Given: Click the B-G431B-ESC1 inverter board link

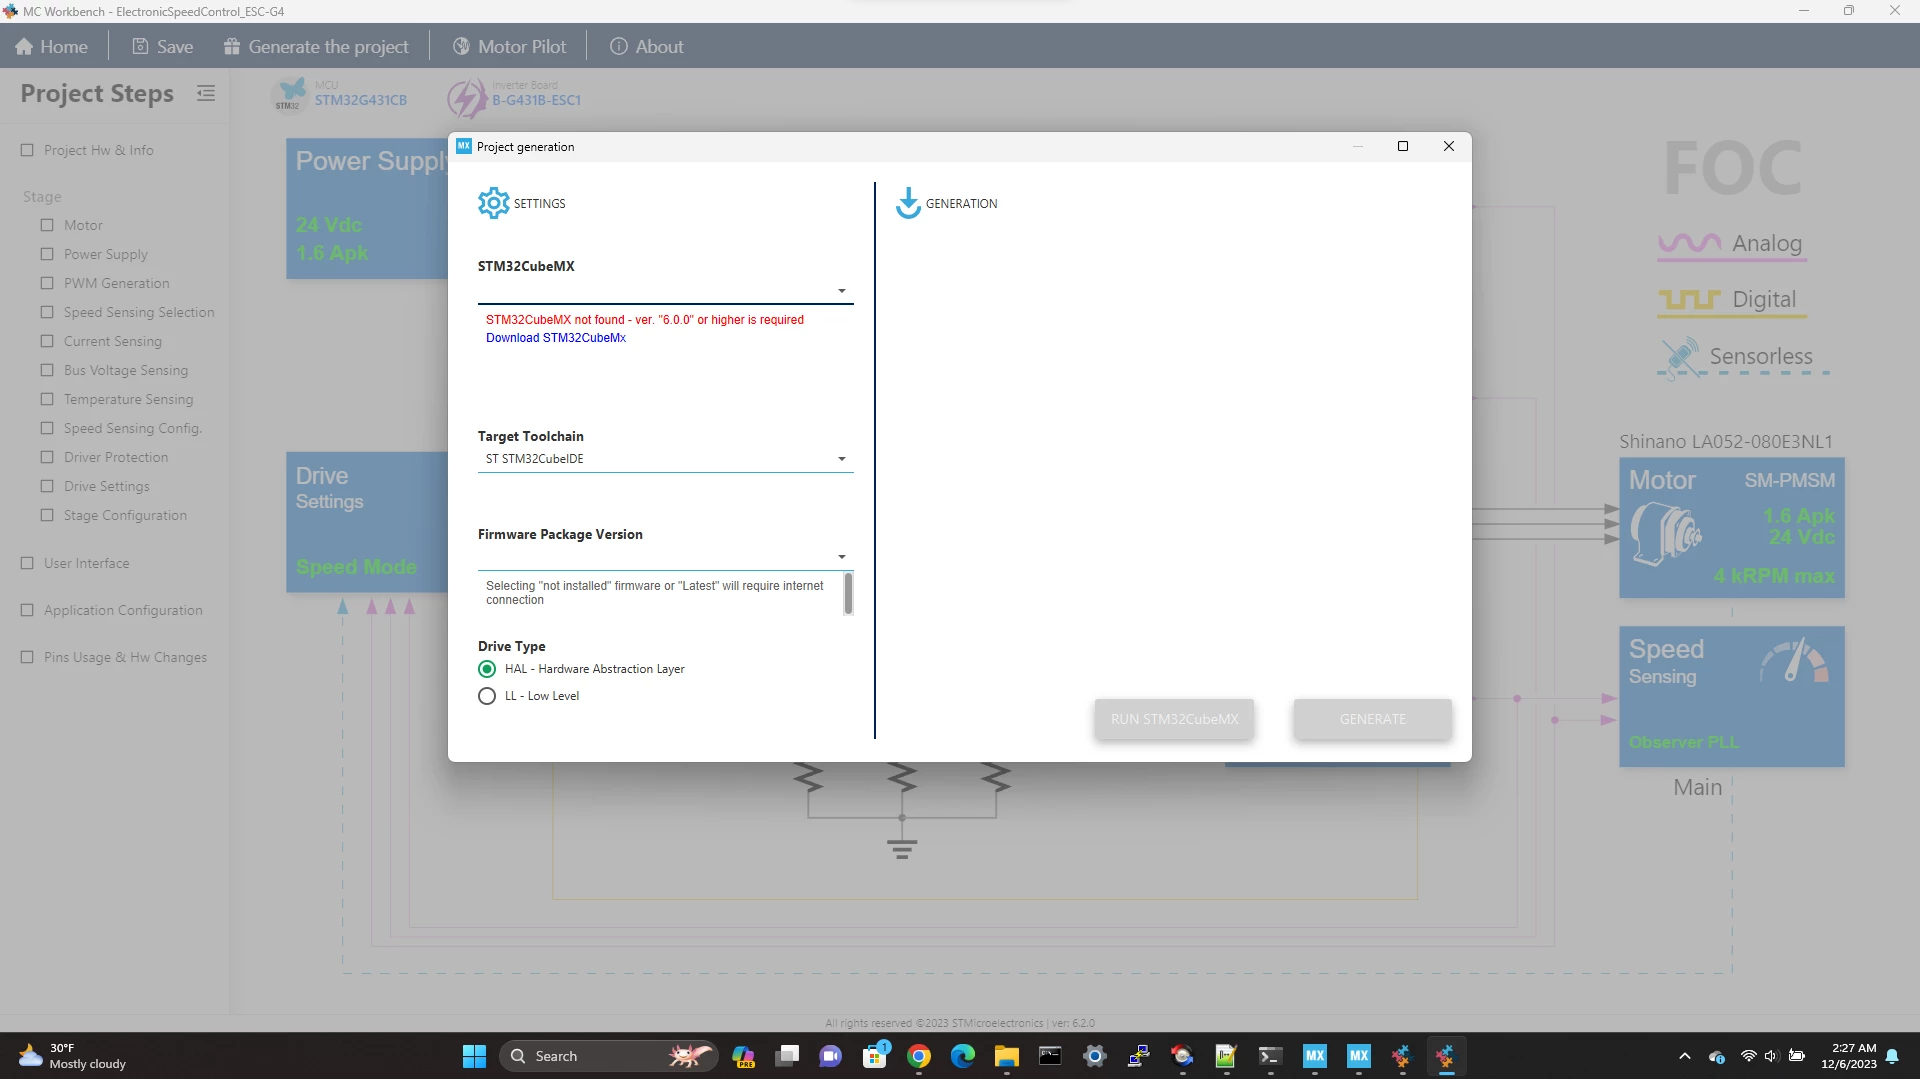Looking at the screenshot, I should tap(536, 100).
